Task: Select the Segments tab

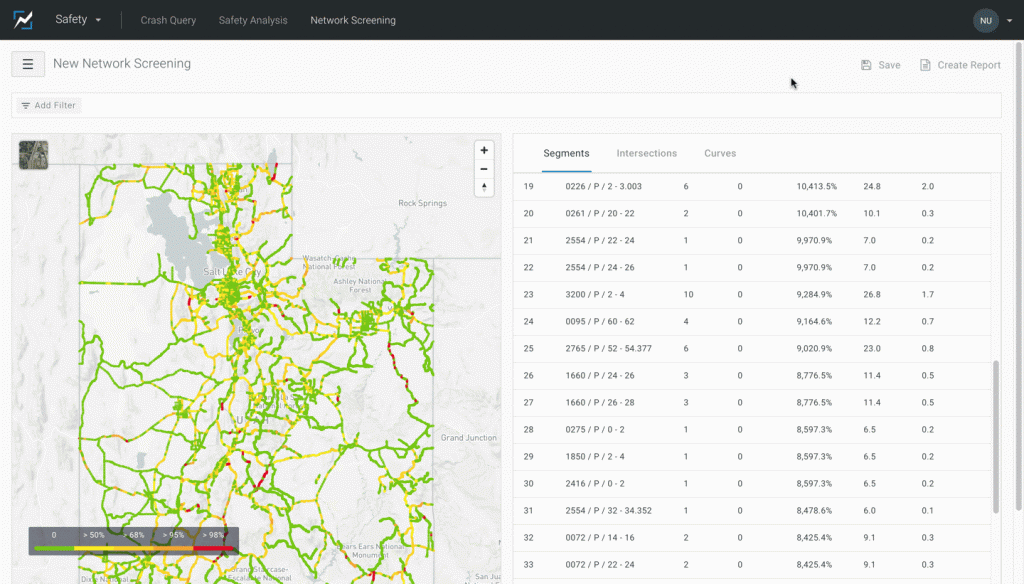Action: click(566, 153)
